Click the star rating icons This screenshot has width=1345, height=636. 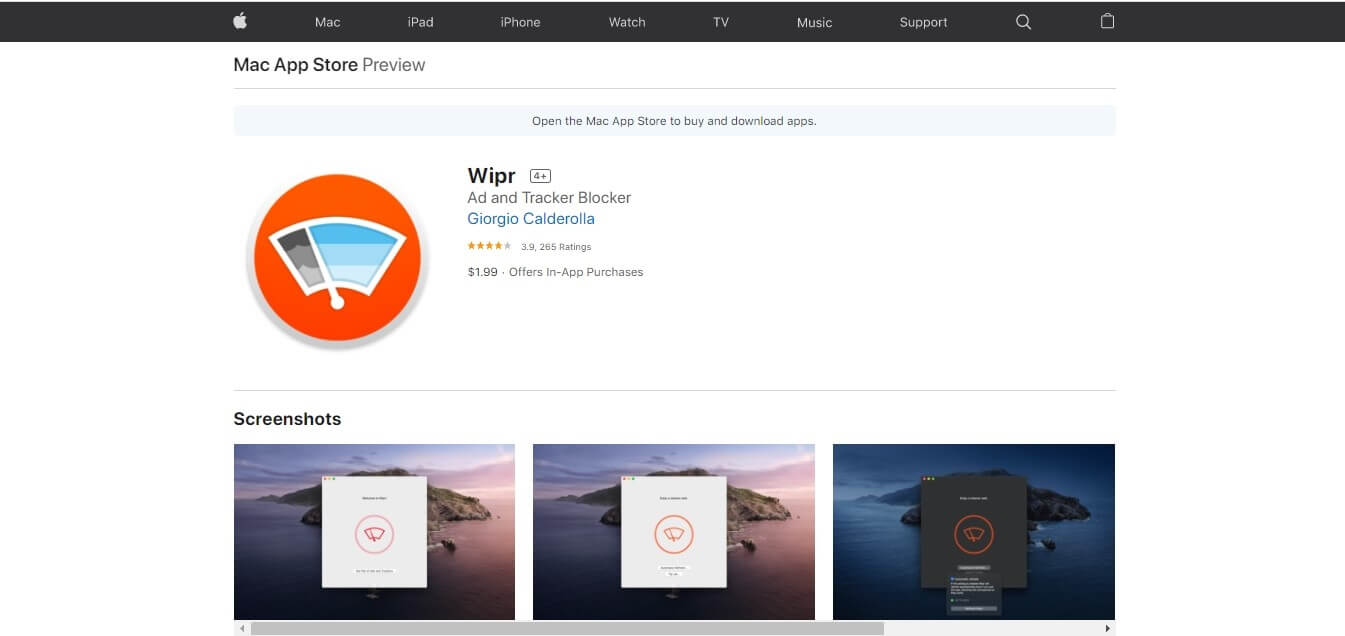(x=489, y=246)
